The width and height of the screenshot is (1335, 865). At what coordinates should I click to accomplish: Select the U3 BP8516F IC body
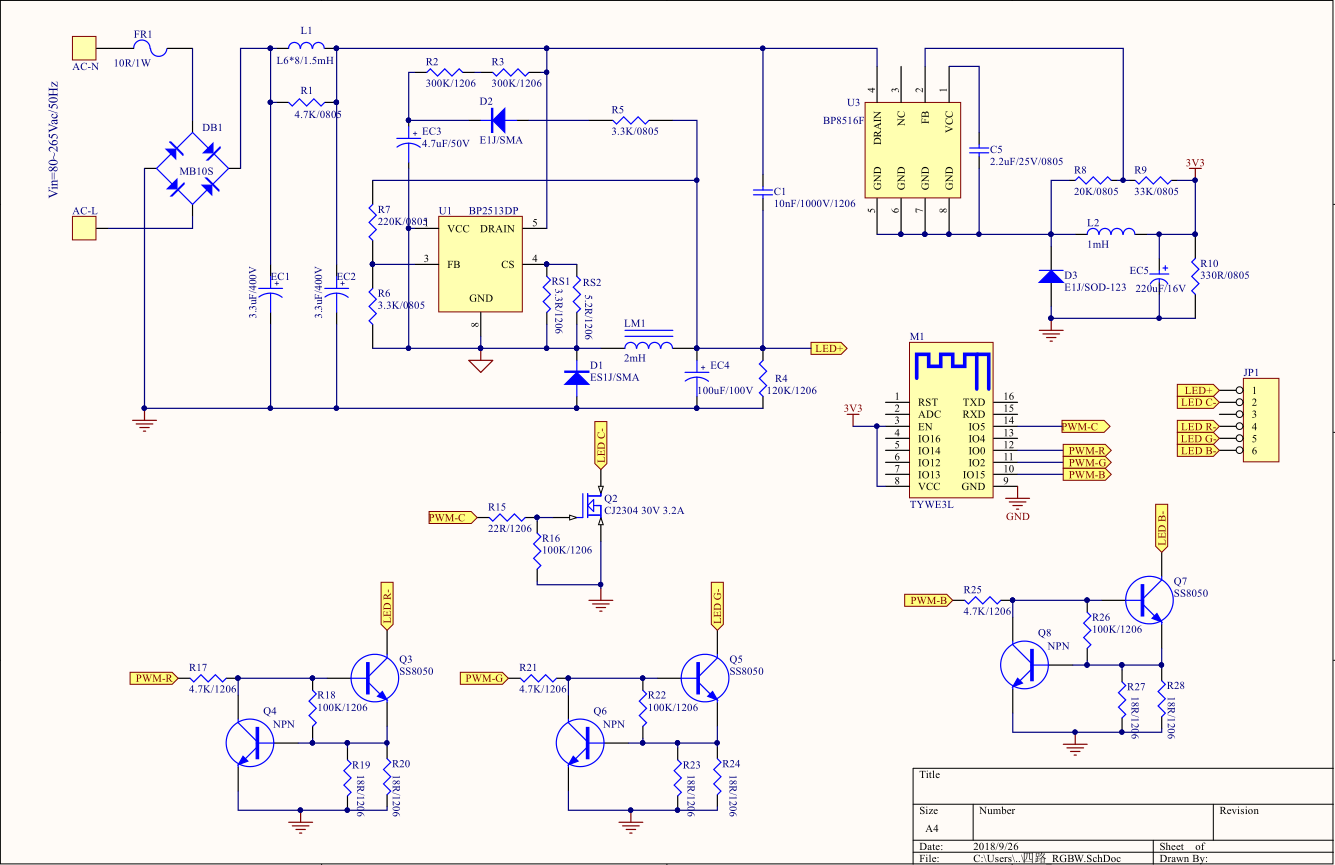click(913, 149)
